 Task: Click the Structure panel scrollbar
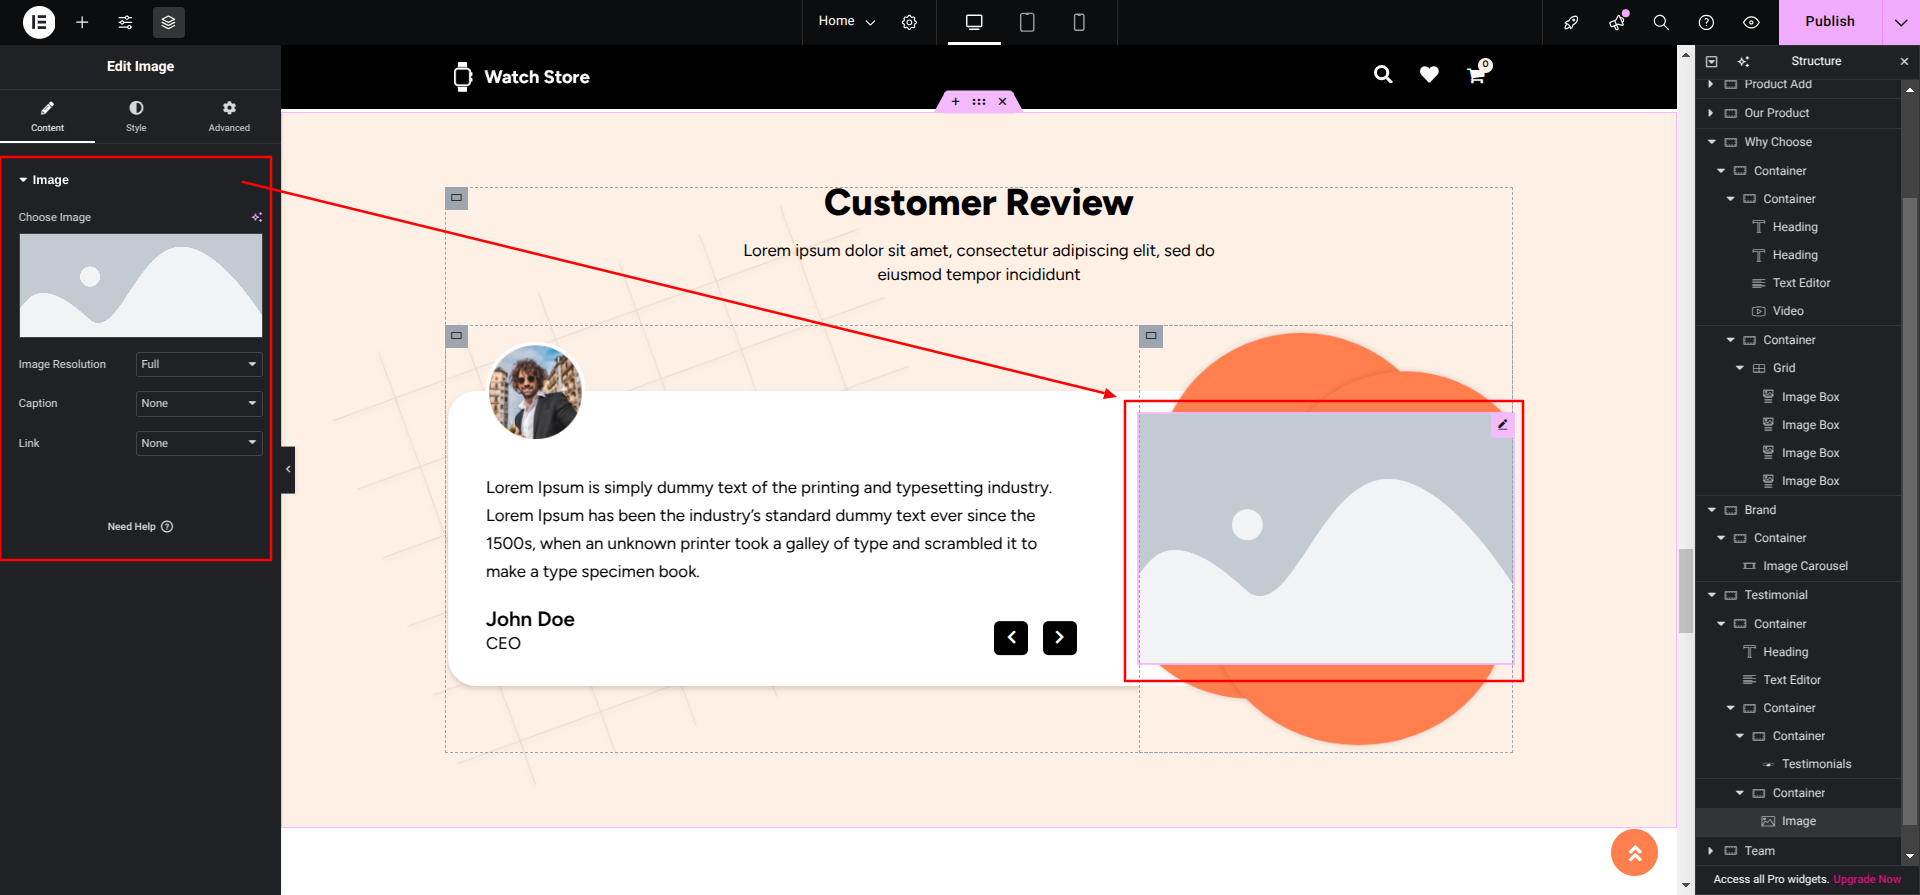tap(1909, 510)
